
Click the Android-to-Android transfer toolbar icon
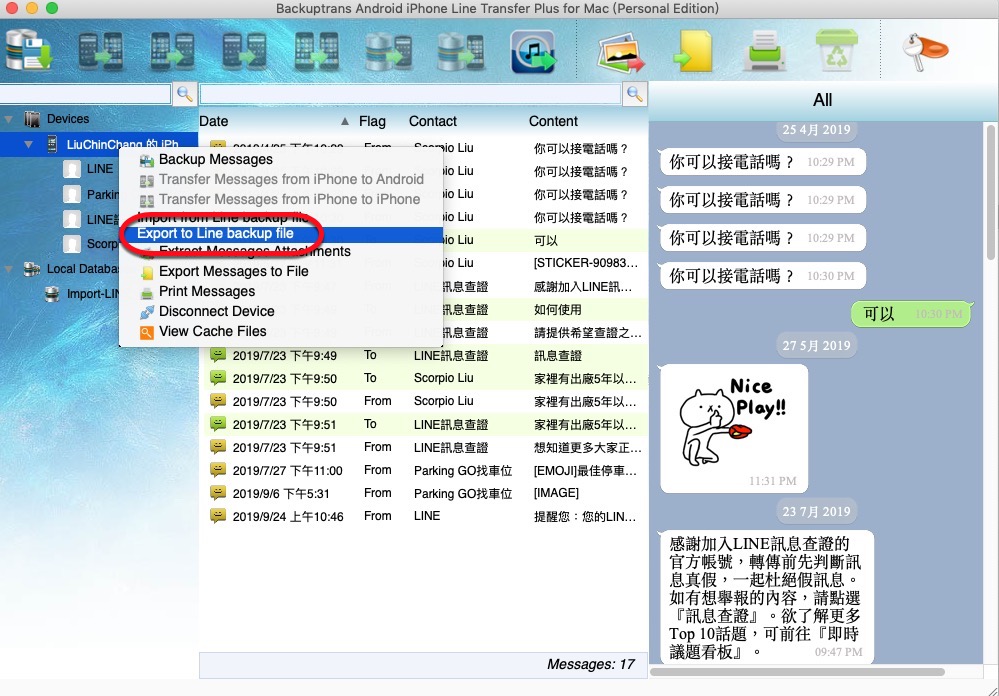[244, 51]
